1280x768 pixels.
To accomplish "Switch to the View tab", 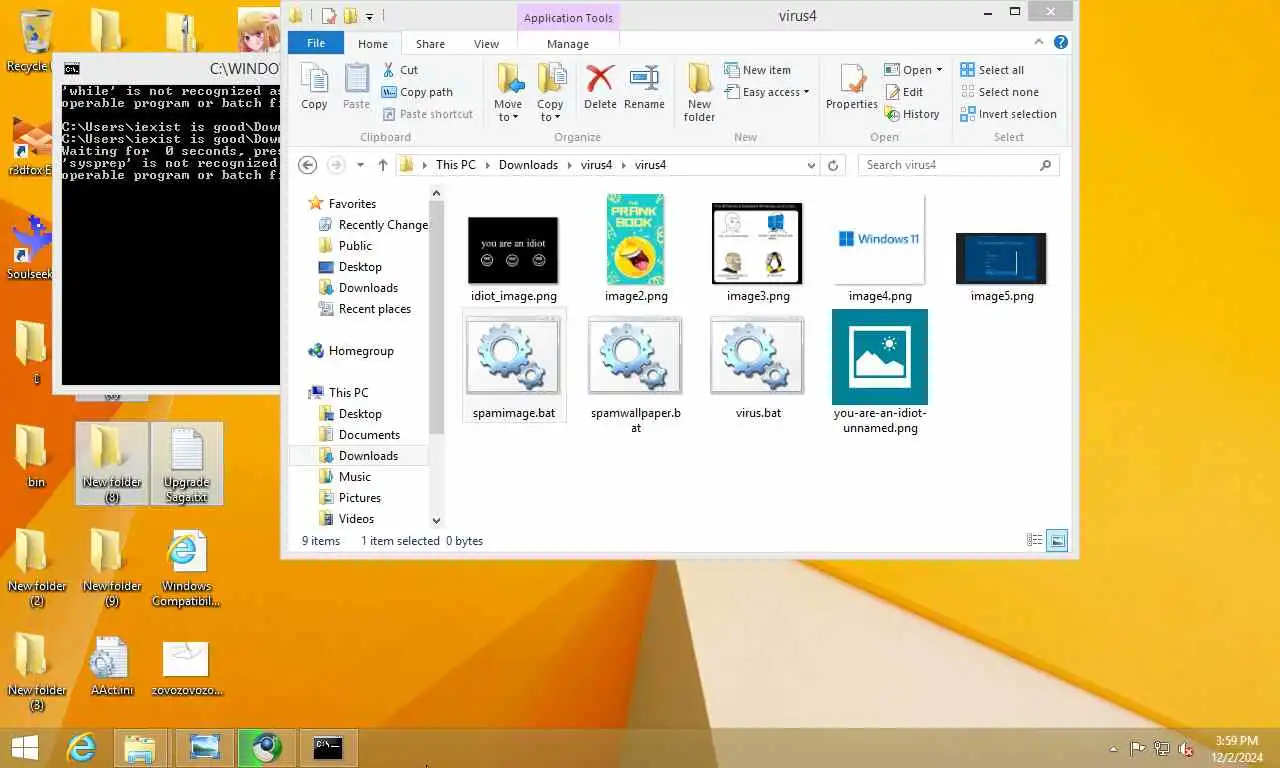I will click(486, 44).
